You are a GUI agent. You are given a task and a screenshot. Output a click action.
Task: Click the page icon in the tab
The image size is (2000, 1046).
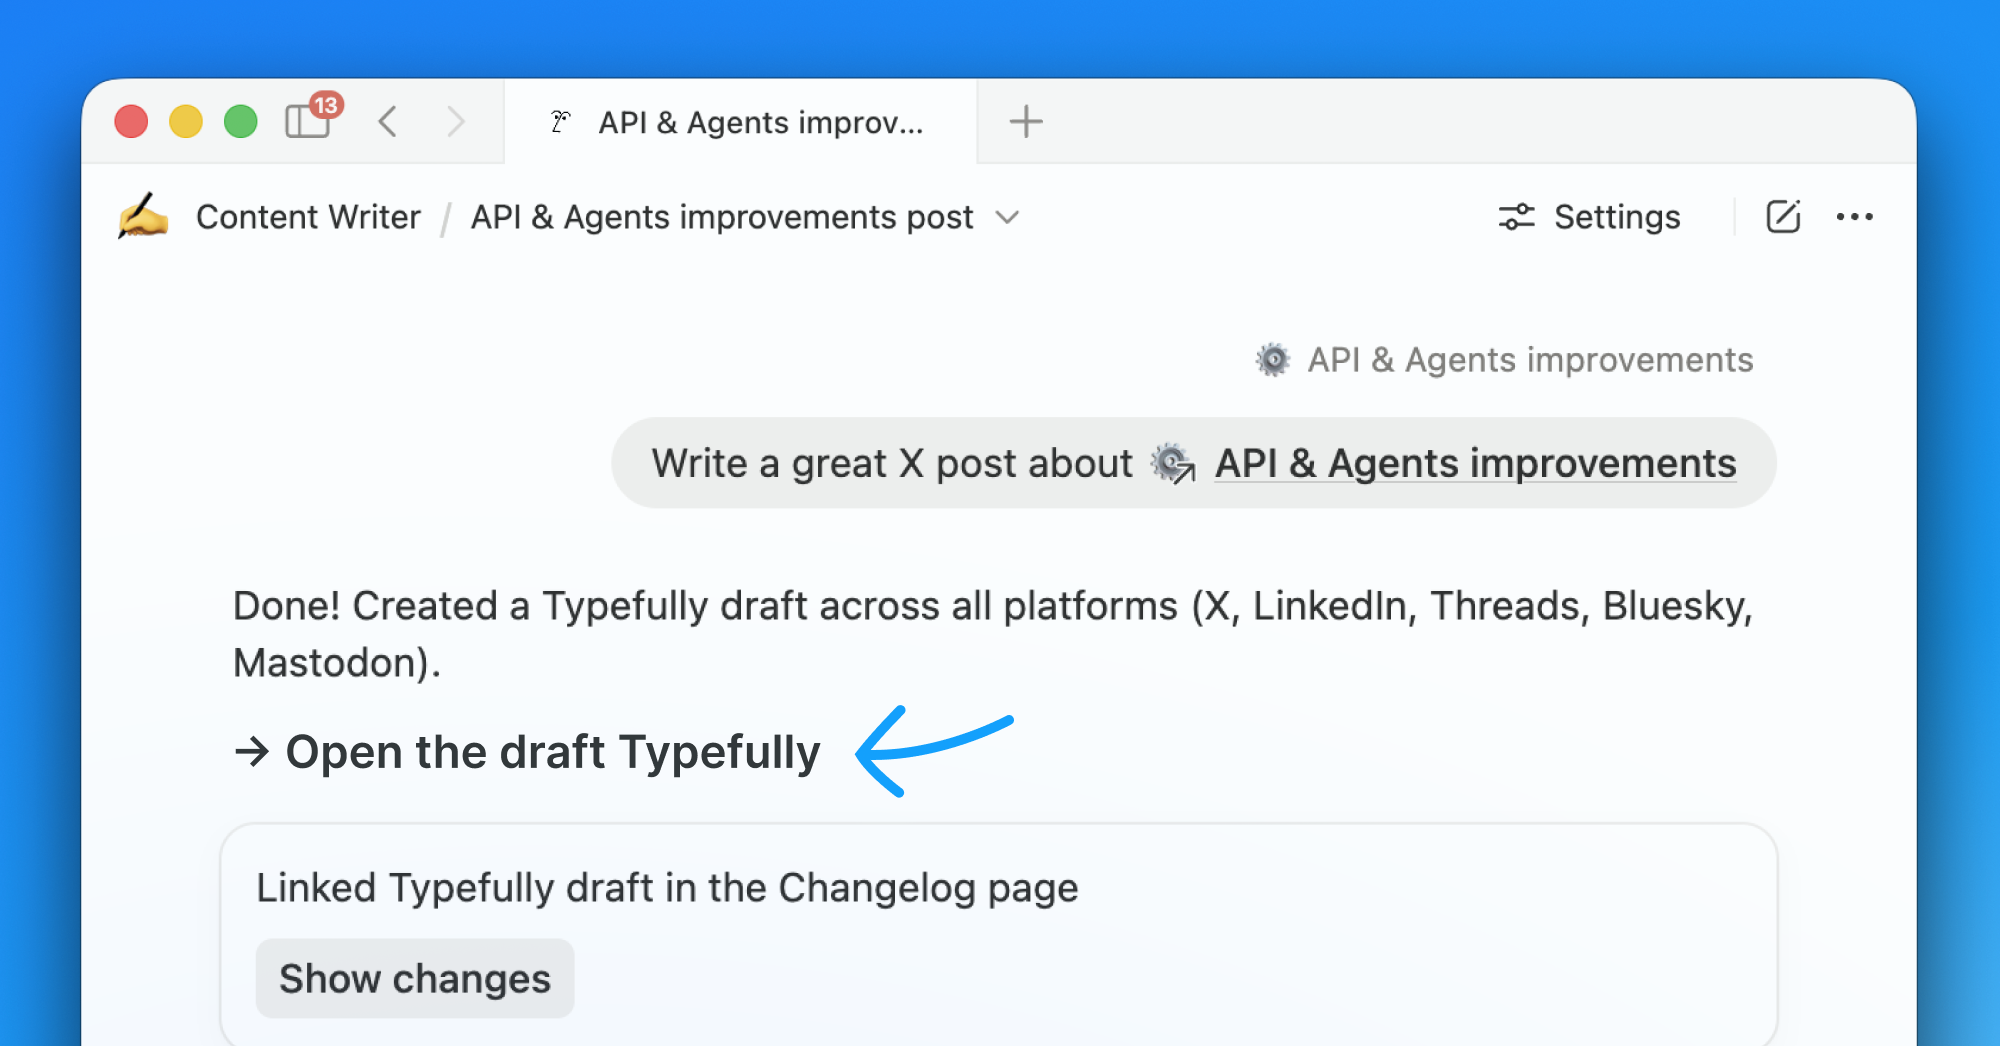tap(561, 122)
